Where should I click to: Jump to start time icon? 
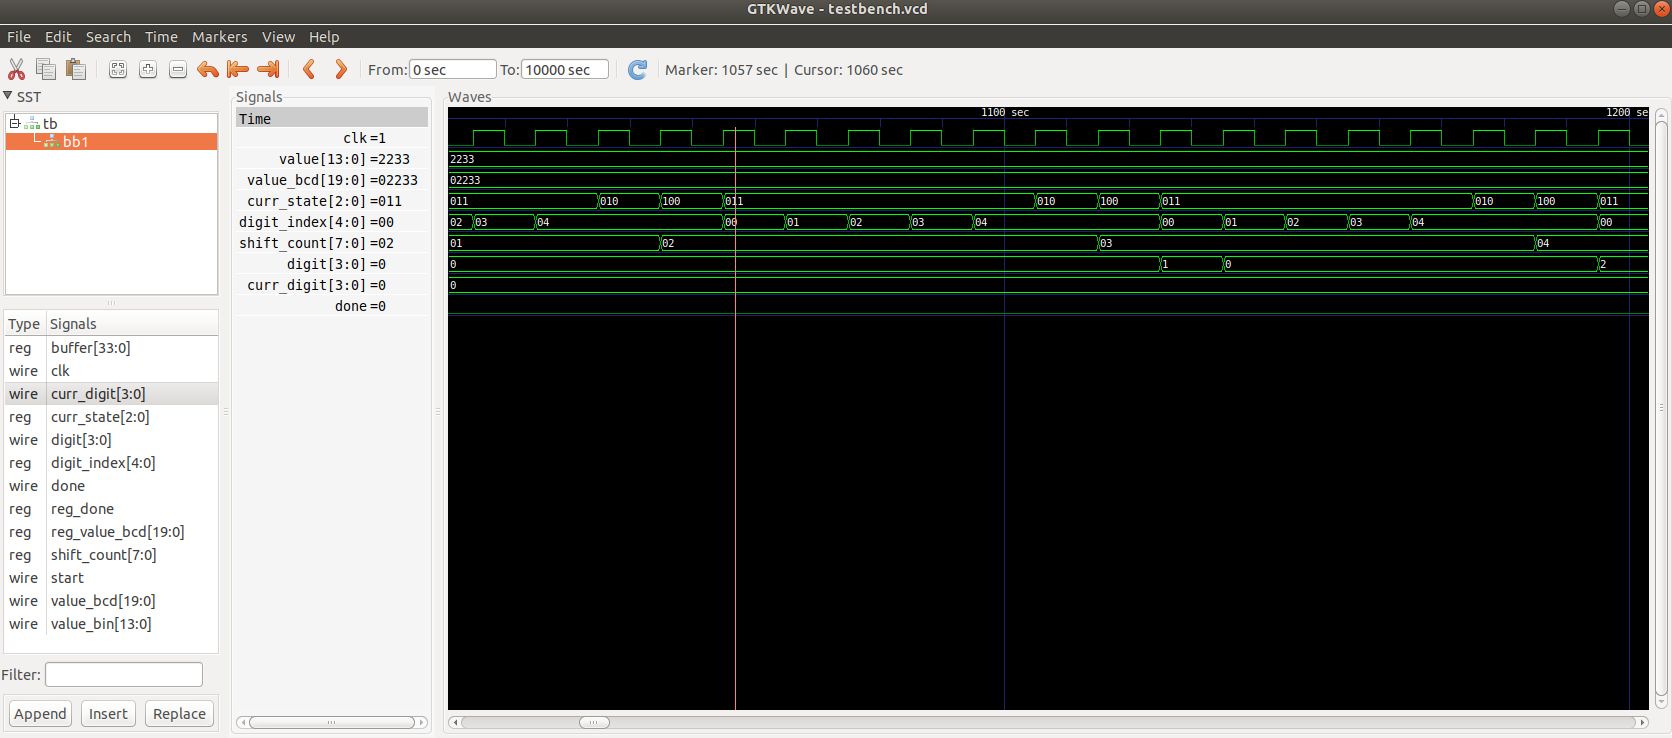tap(238, 69)
